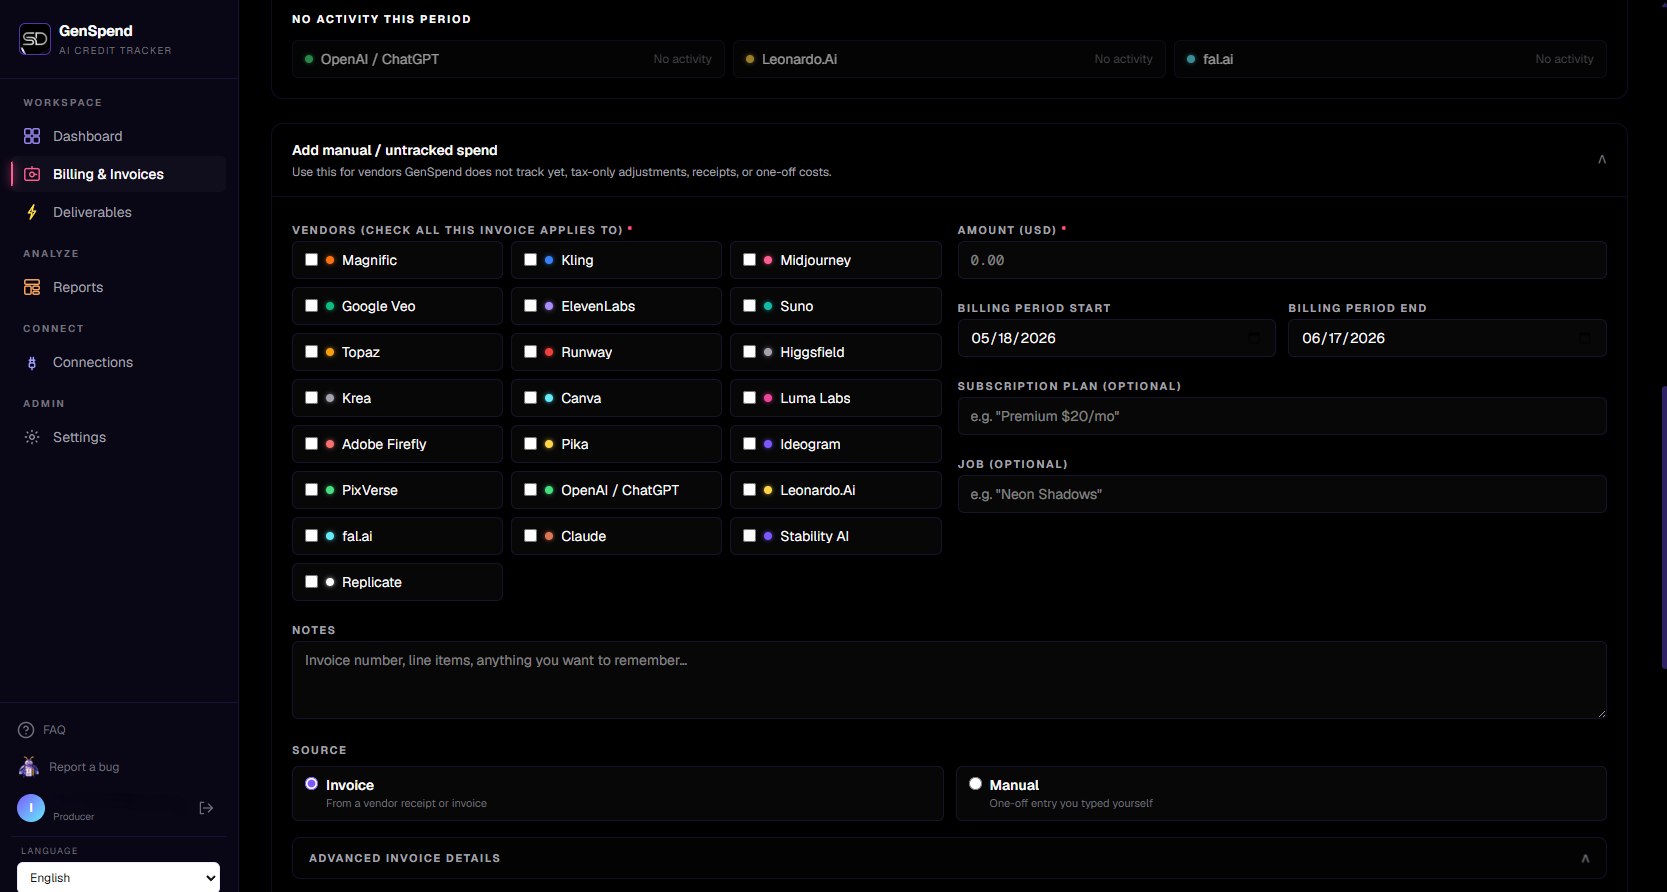The image size is (1667, 892).
Task: Check the Magnific vendor checkbox
Action: coord(311,260)
